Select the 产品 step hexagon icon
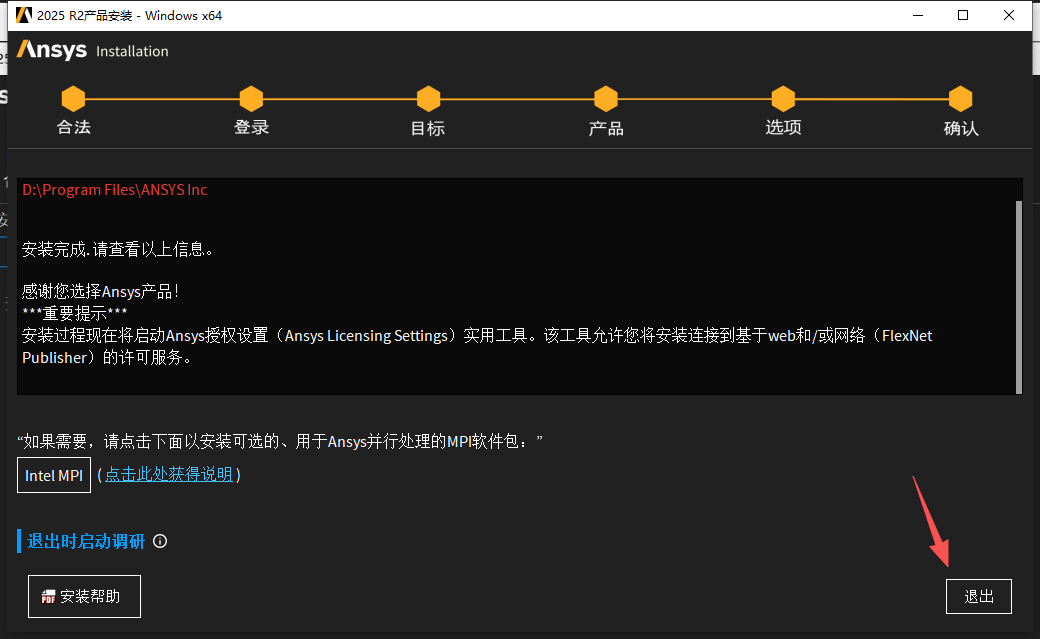 tap(605, 99)
